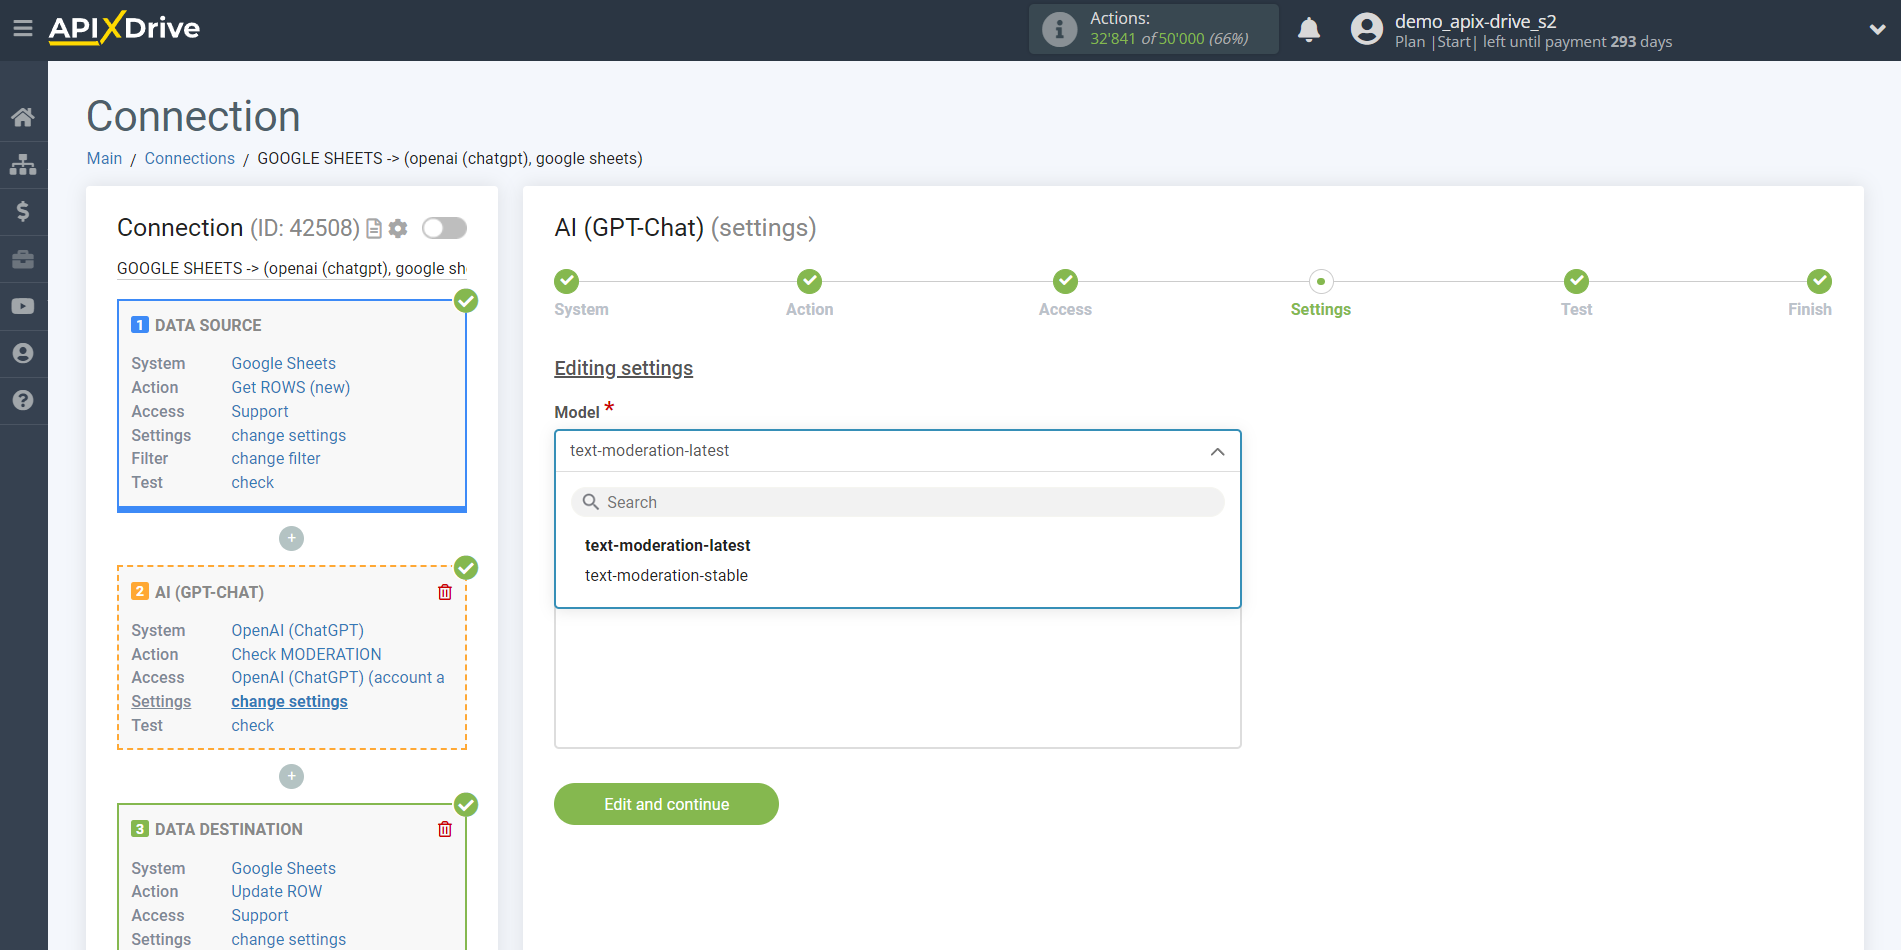
Task: Delete the Data Destination block
Action: (445, 829)
